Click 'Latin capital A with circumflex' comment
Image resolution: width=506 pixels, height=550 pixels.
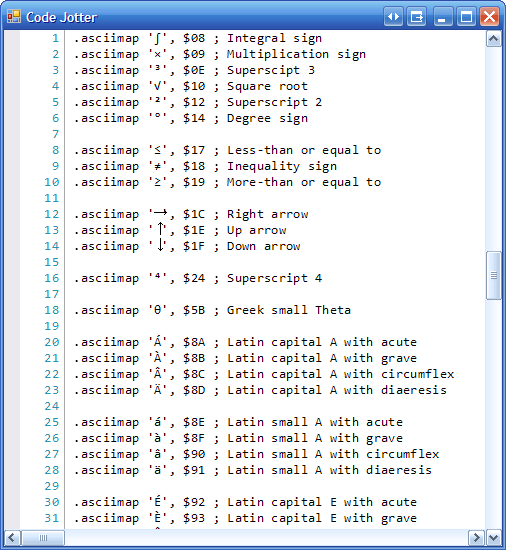tap(340, 374)
